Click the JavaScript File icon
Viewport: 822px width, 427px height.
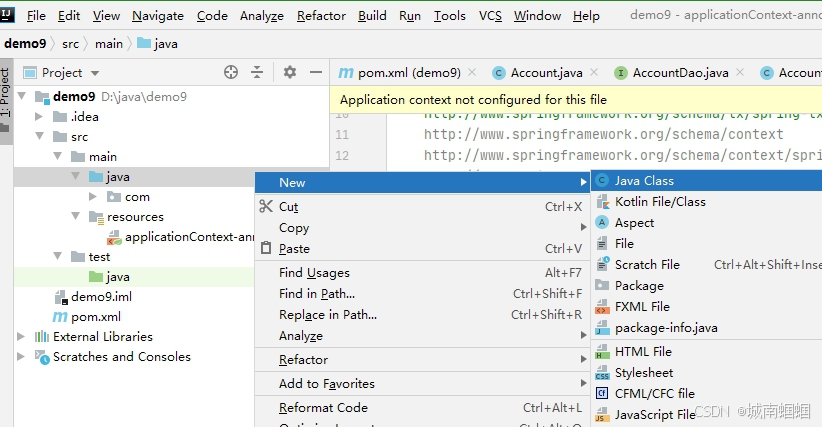602,414
